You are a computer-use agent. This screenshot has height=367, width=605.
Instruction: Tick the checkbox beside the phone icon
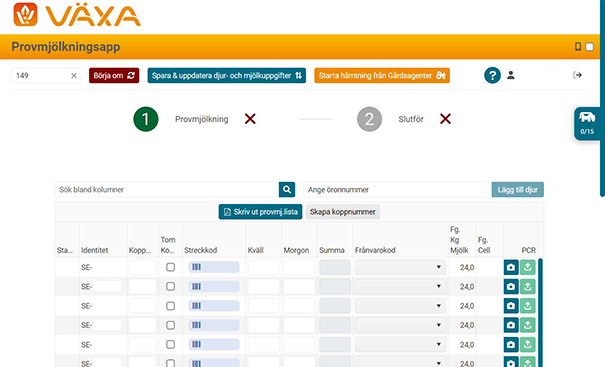click(x=590, y=47)
